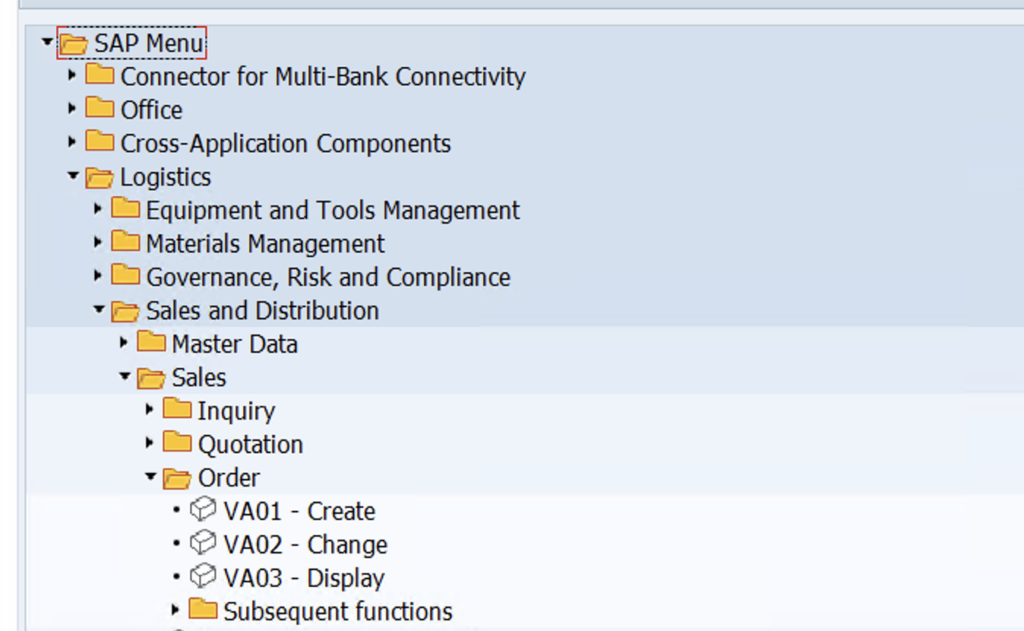Screen dimensions: 1024x631
Task: Collapse the Order node arrow
Action: tap(150, 477)
